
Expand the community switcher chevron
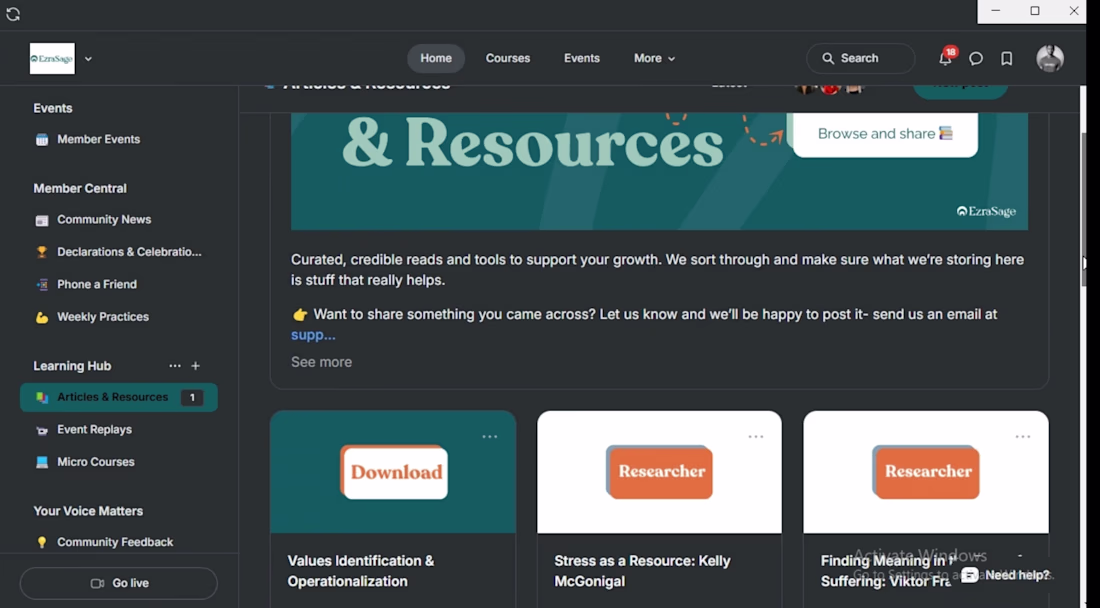(x=88, y=59)
